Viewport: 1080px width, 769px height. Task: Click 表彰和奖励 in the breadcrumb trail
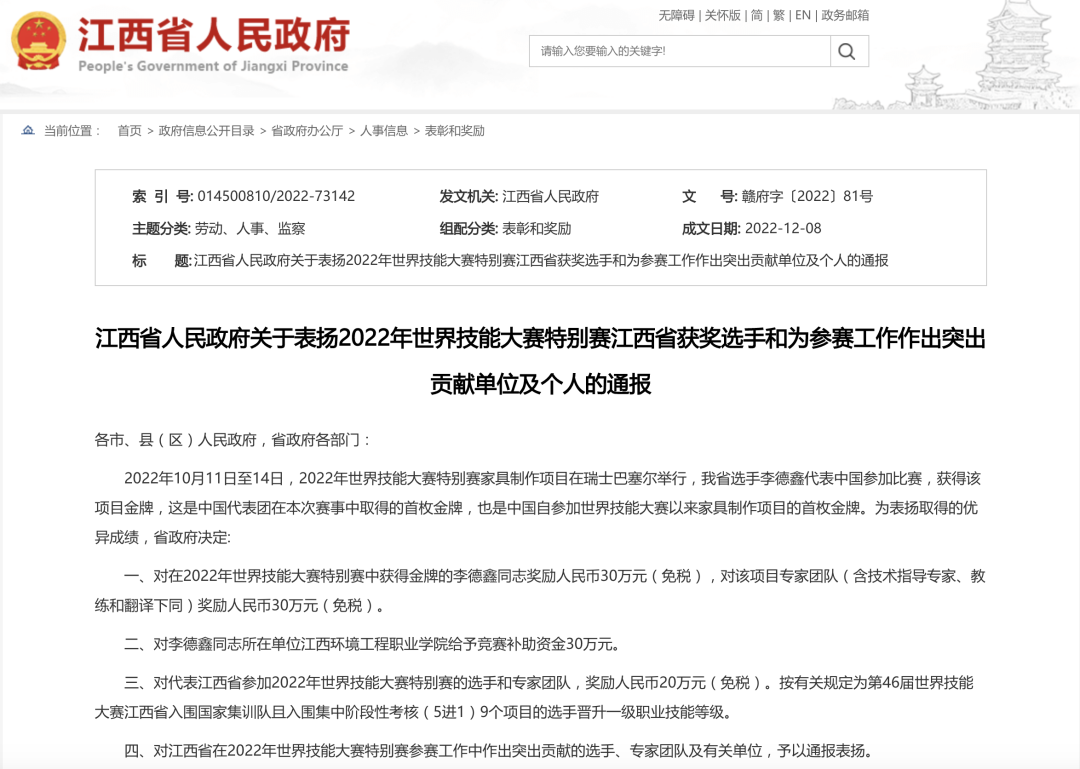[x=454, y=131]
